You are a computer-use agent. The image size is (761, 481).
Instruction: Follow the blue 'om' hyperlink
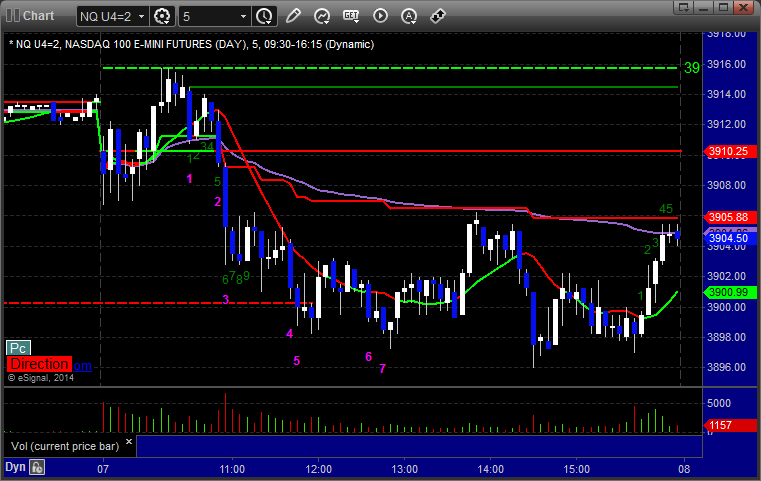tap(82, 365)
